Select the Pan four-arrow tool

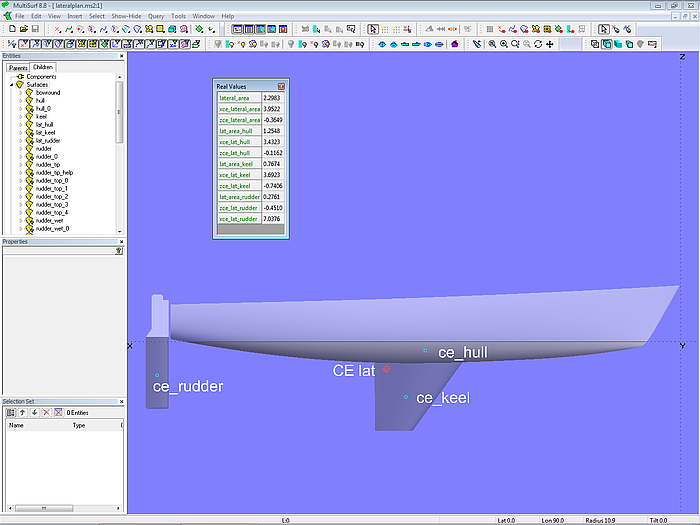point(551,44)
